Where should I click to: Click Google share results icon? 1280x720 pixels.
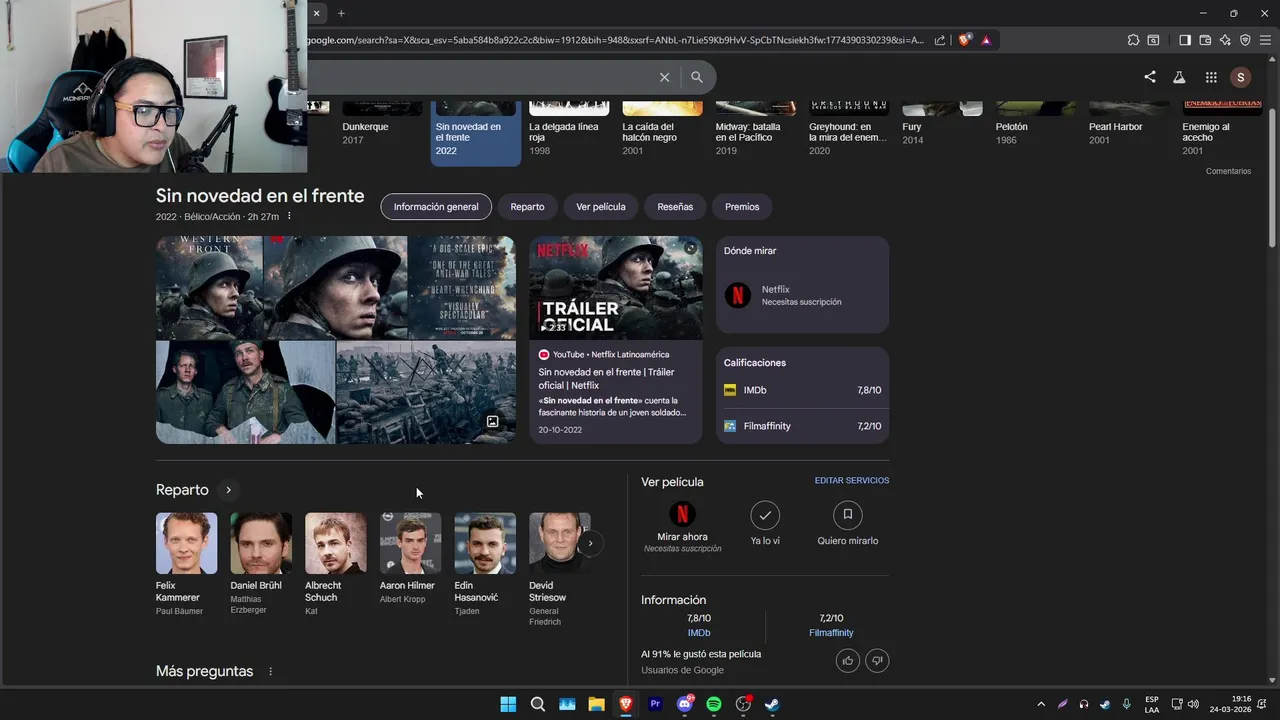(1150, 77)
